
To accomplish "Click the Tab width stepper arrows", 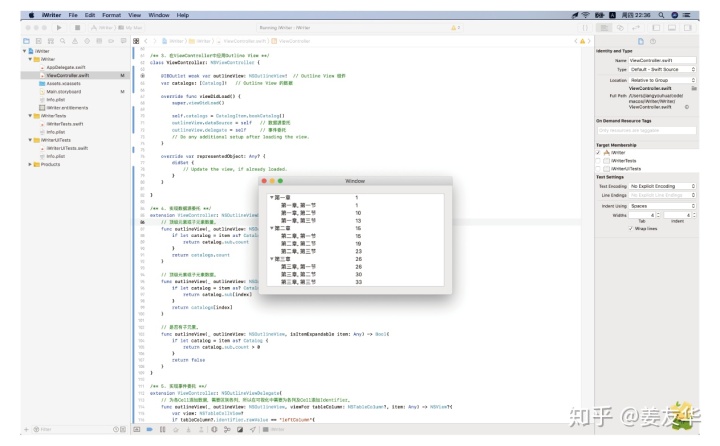I will tap(658, 215).
